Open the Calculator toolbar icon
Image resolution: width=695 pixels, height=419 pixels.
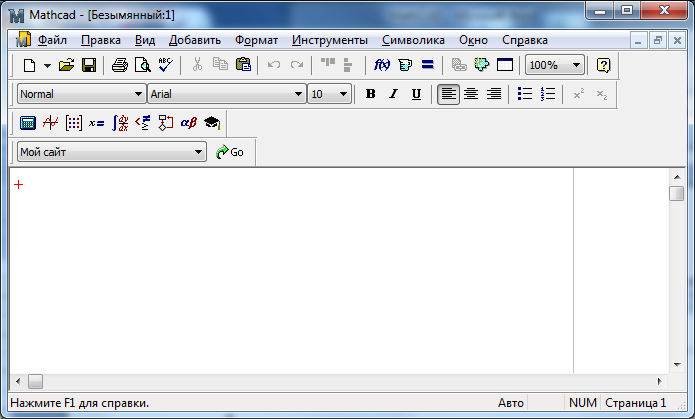point(27,123)
